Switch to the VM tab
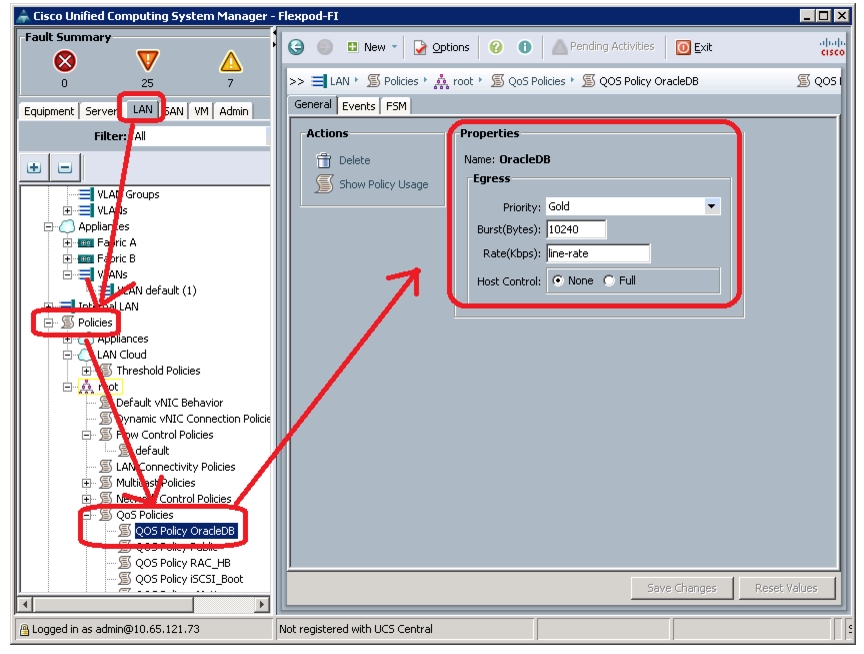Image resolution: width=864 pixels, height=654 pixels. point(201,111)
